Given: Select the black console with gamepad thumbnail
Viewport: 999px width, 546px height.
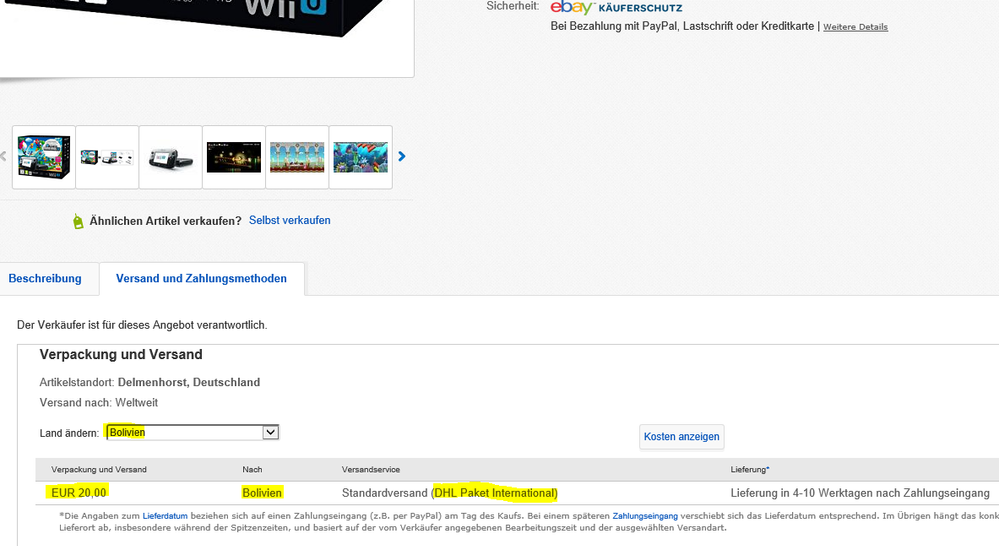Looking at the screenshot, I should point(170,157).
